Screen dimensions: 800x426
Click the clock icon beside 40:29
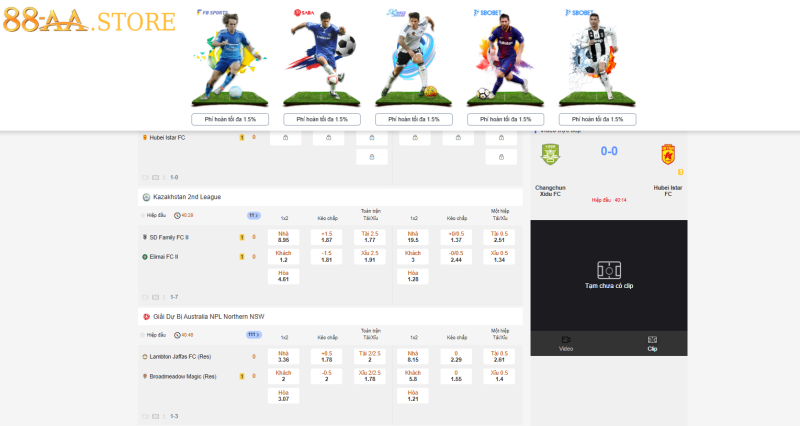click(x=177, y=215)
